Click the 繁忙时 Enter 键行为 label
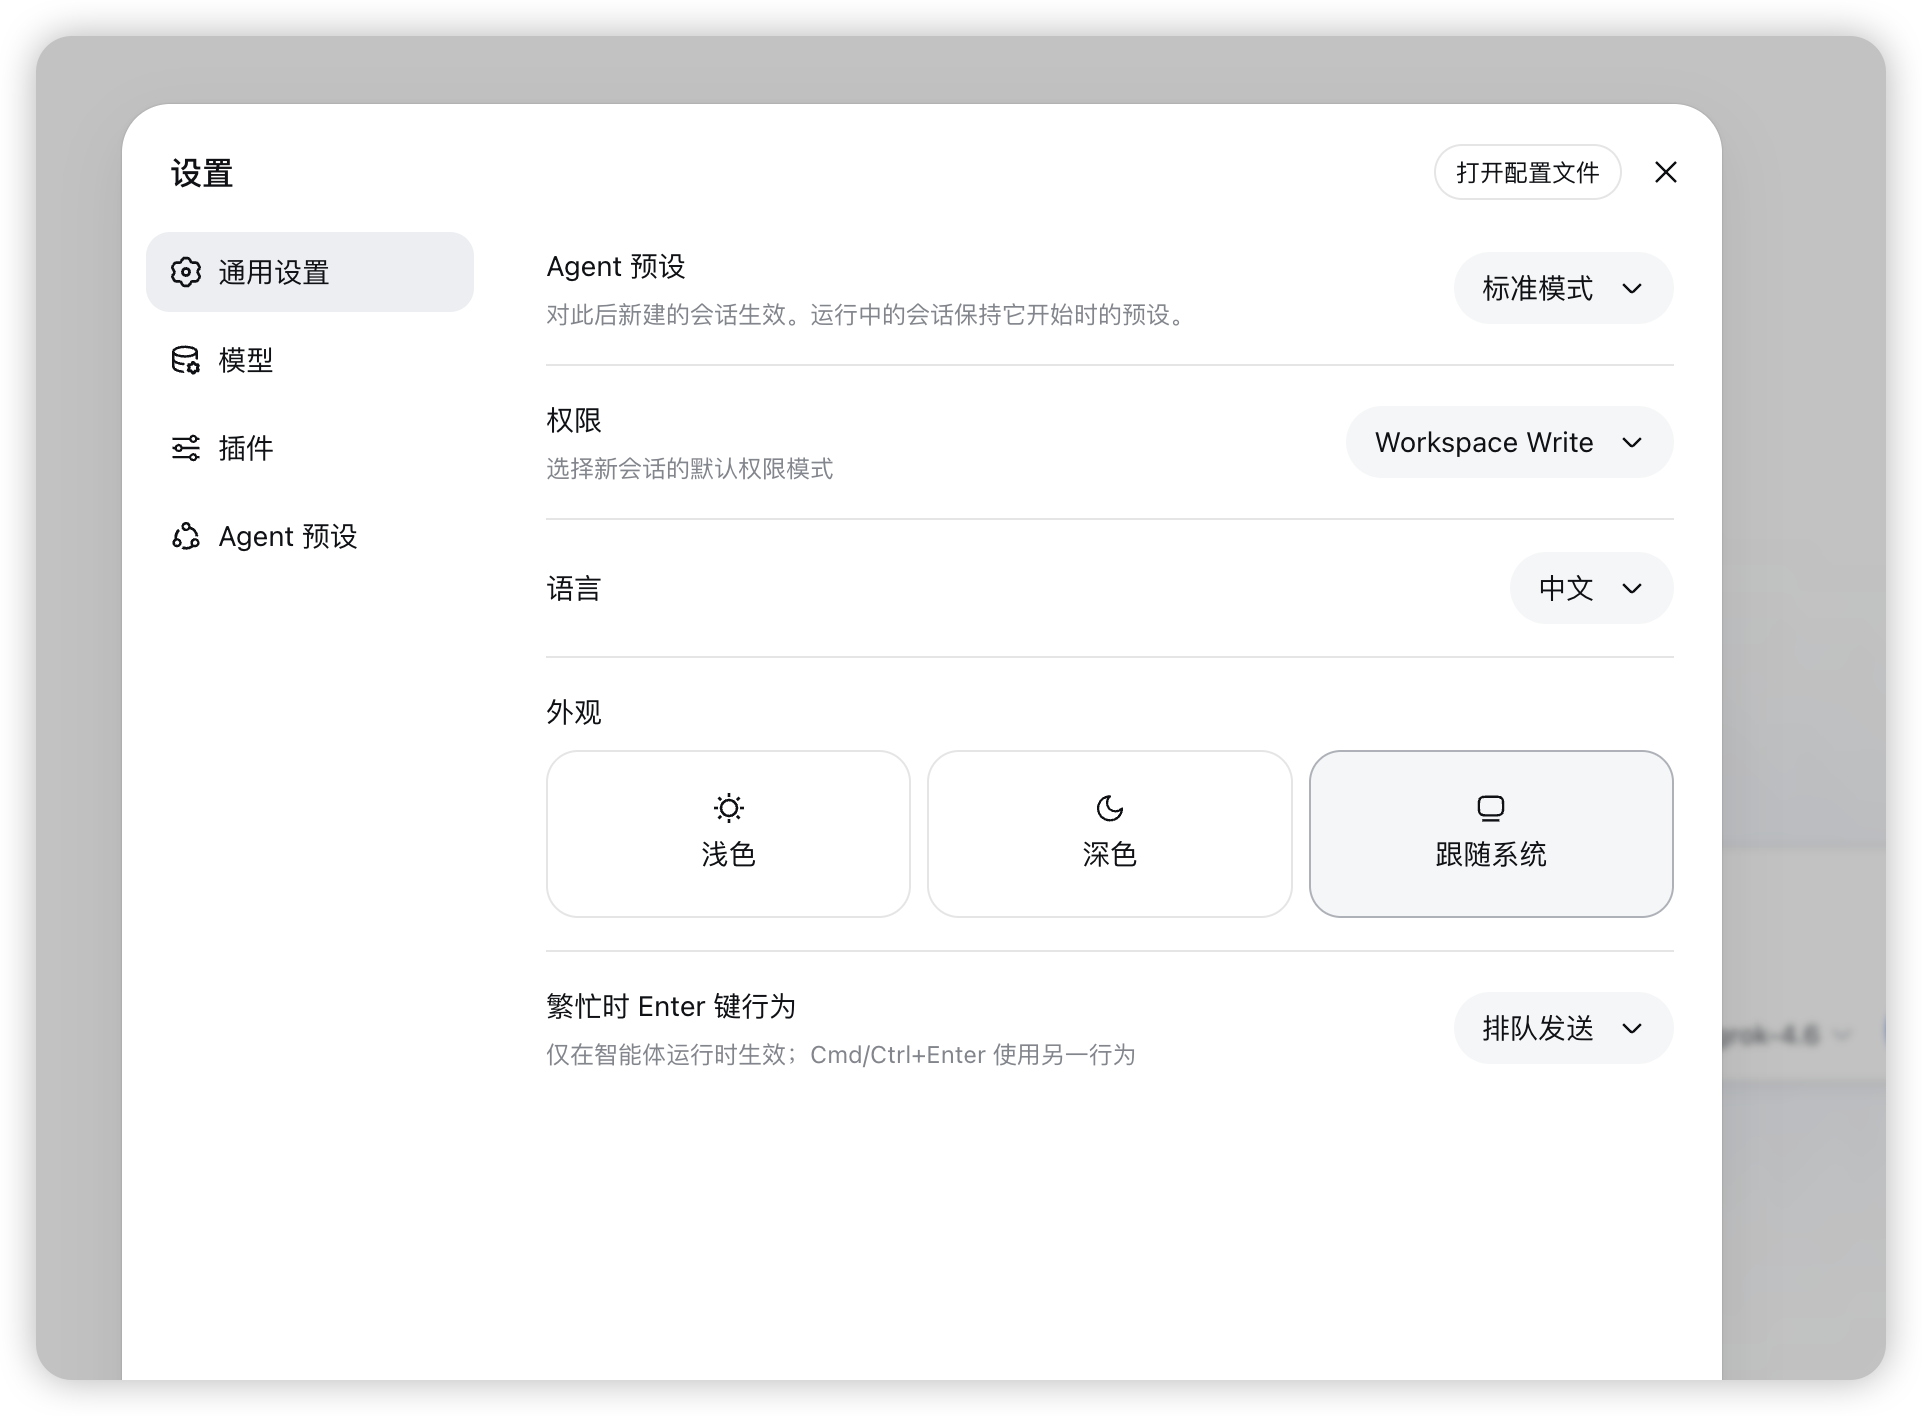The image size is (1922, 1416). tap(671, 1006)
